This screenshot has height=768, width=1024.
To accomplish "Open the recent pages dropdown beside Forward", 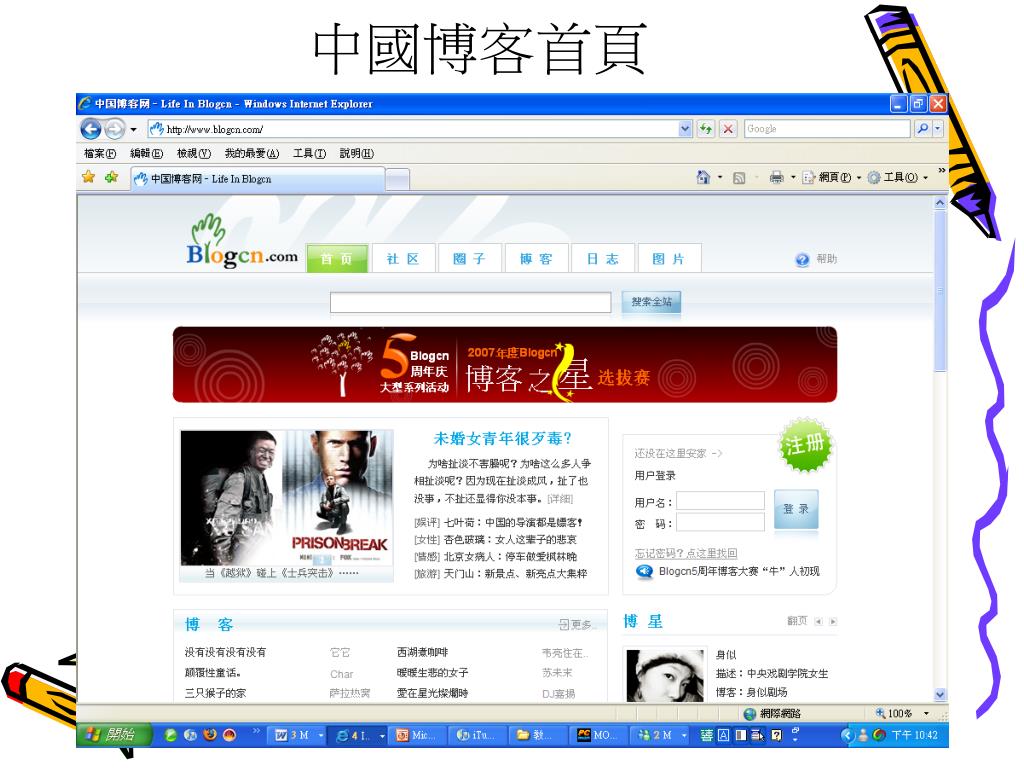I will point(133,129).
